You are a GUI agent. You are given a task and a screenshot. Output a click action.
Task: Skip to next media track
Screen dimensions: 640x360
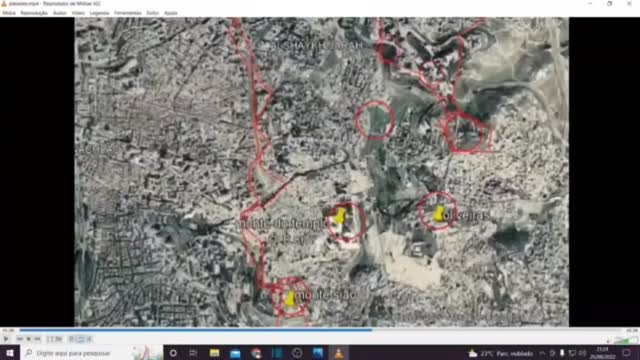click(x=38, y=339)
